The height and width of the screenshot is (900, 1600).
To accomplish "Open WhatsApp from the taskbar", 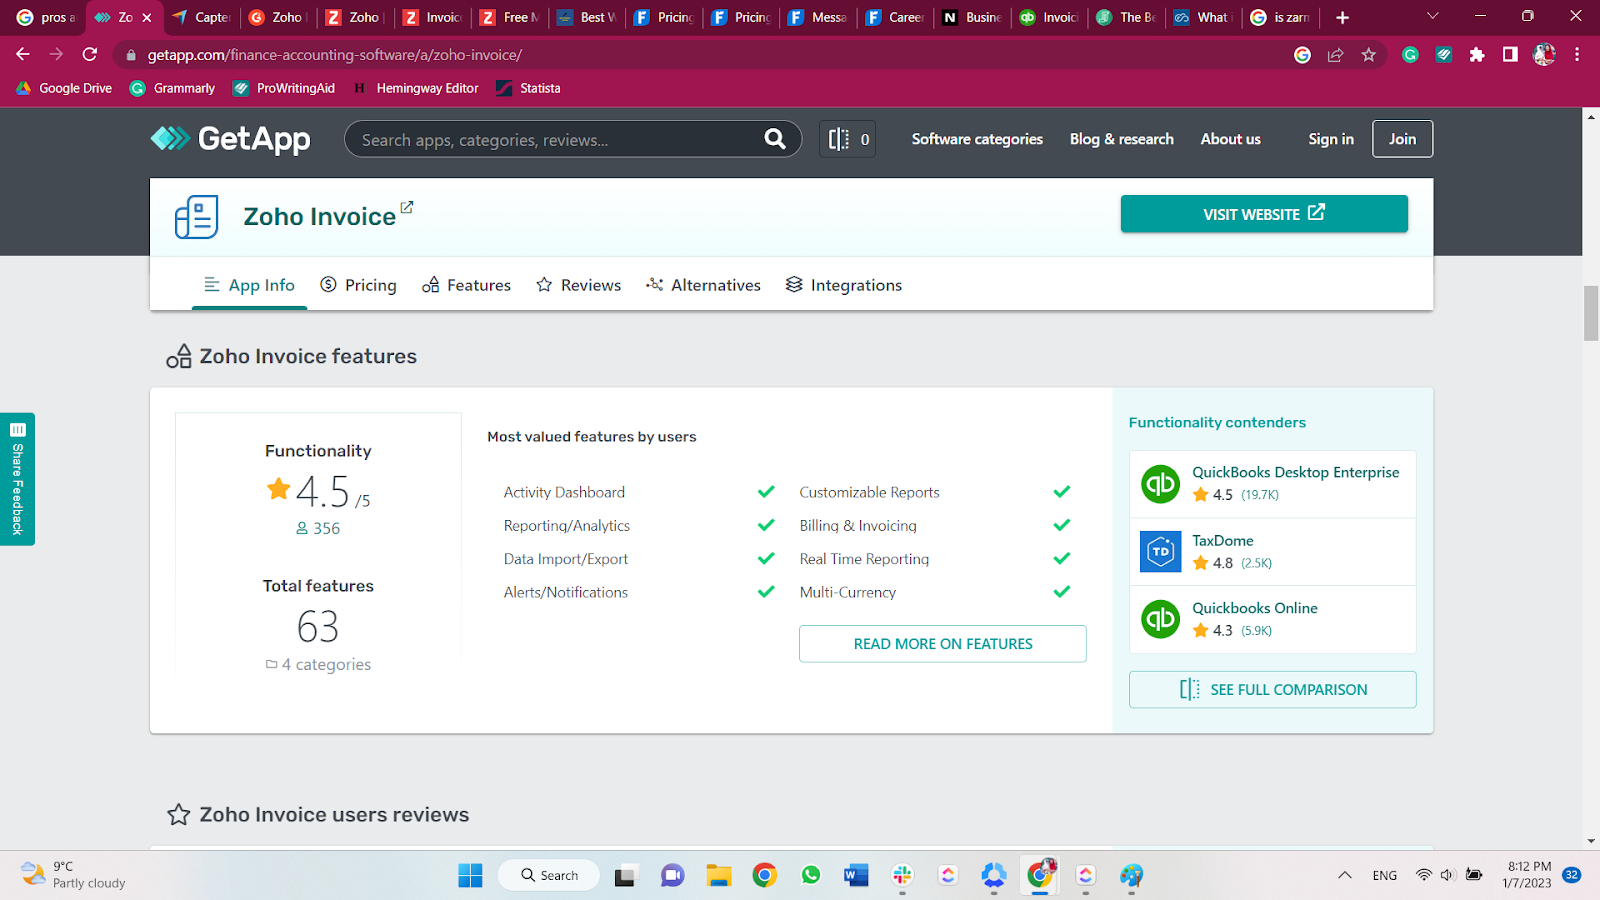I will (811, 875).
